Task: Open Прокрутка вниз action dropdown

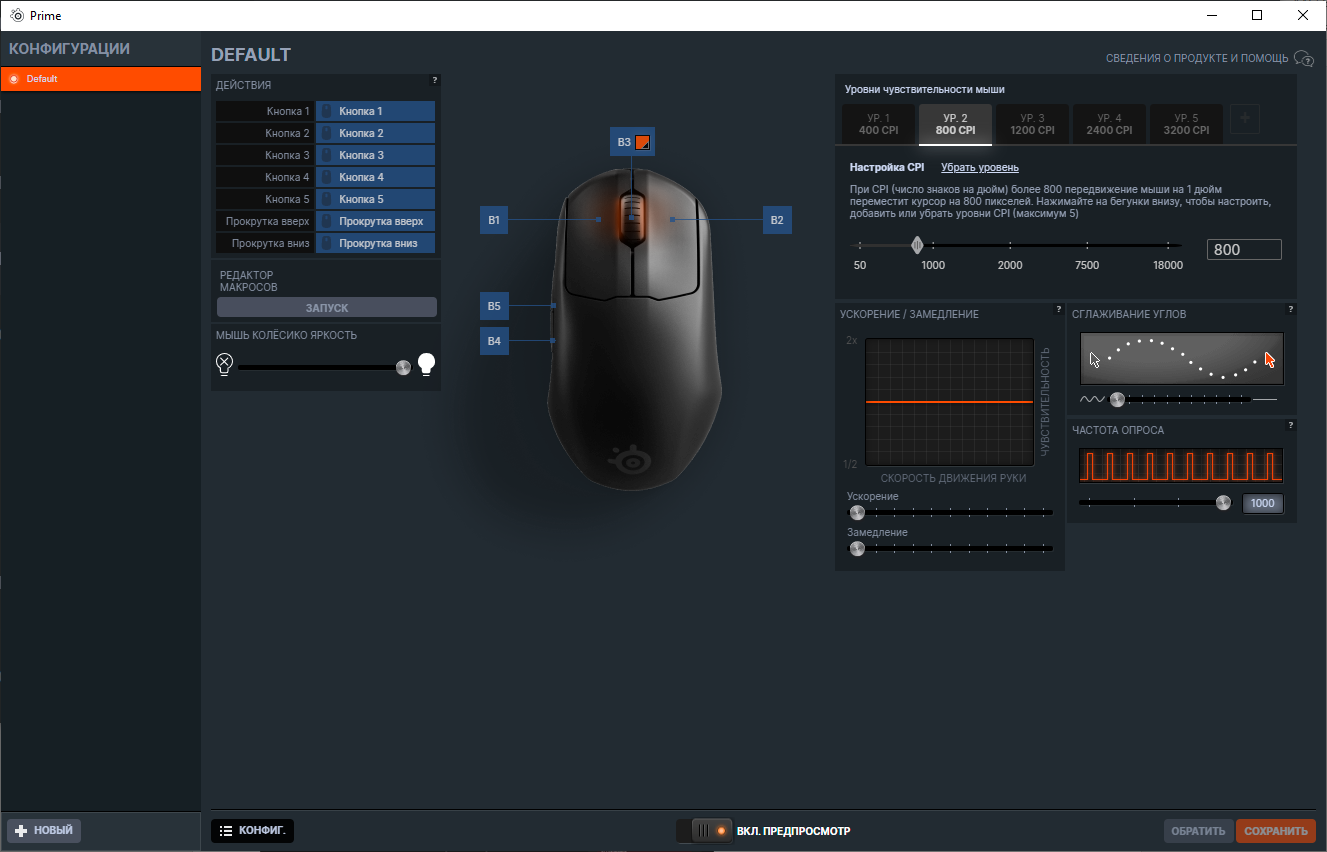Action: tap(376, 243)
